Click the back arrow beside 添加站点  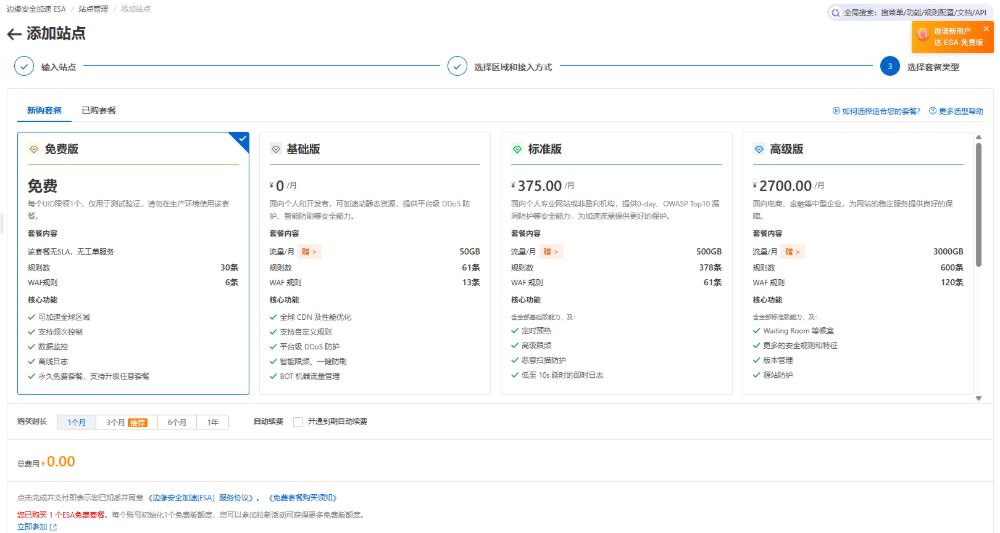14,34
